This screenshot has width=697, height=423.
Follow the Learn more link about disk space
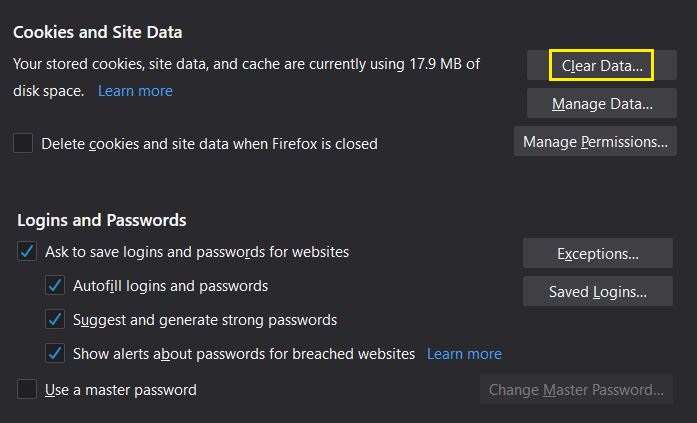135,91
